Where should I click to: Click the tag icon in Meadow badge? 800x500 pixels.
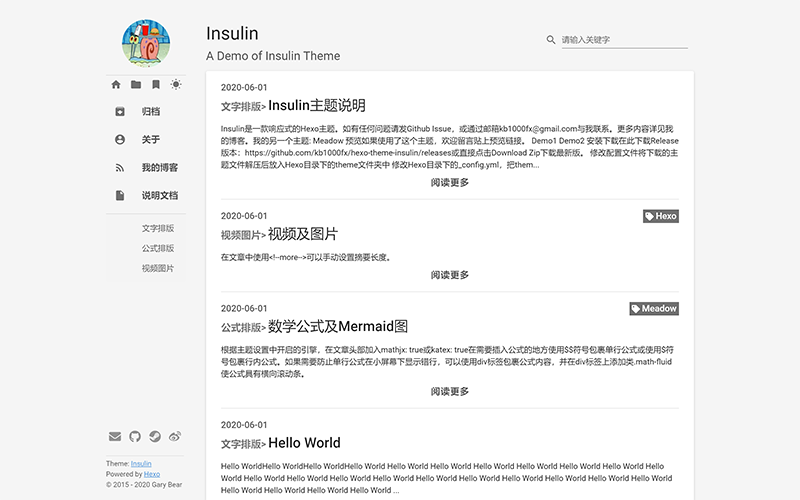point(636,309)
